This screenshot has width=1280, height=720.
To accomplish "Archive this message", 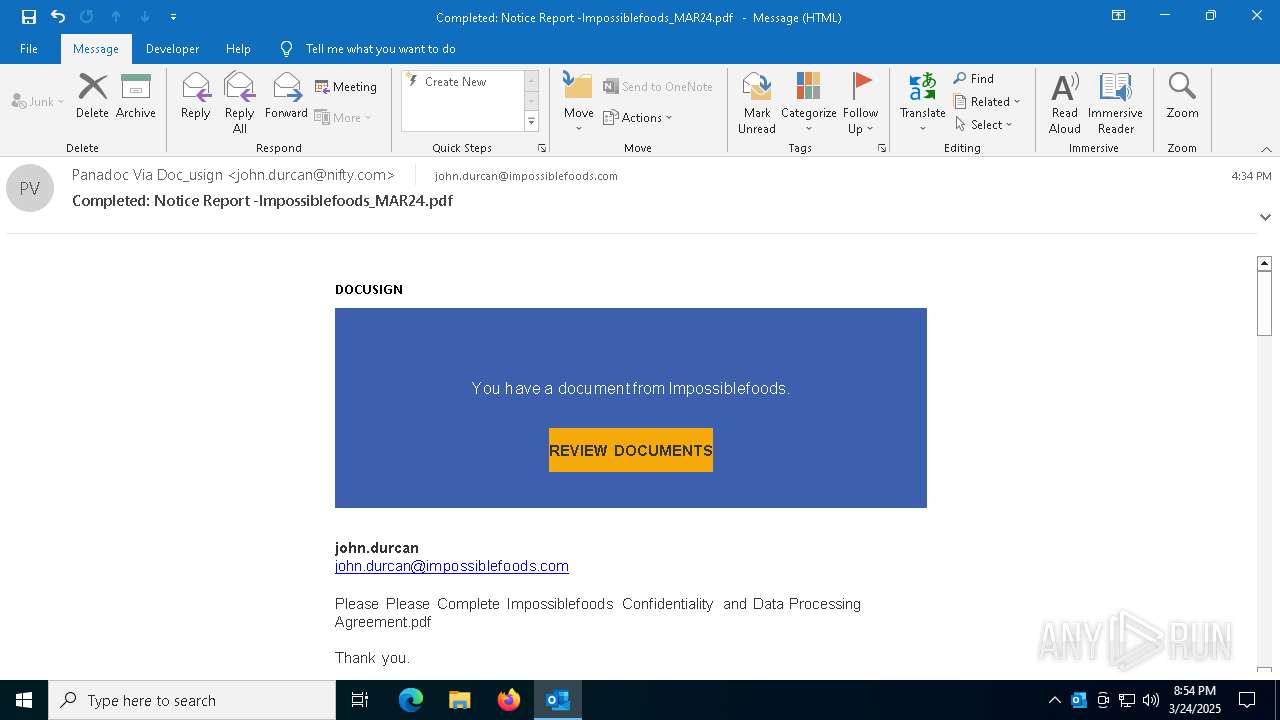I will coord(135,96).
